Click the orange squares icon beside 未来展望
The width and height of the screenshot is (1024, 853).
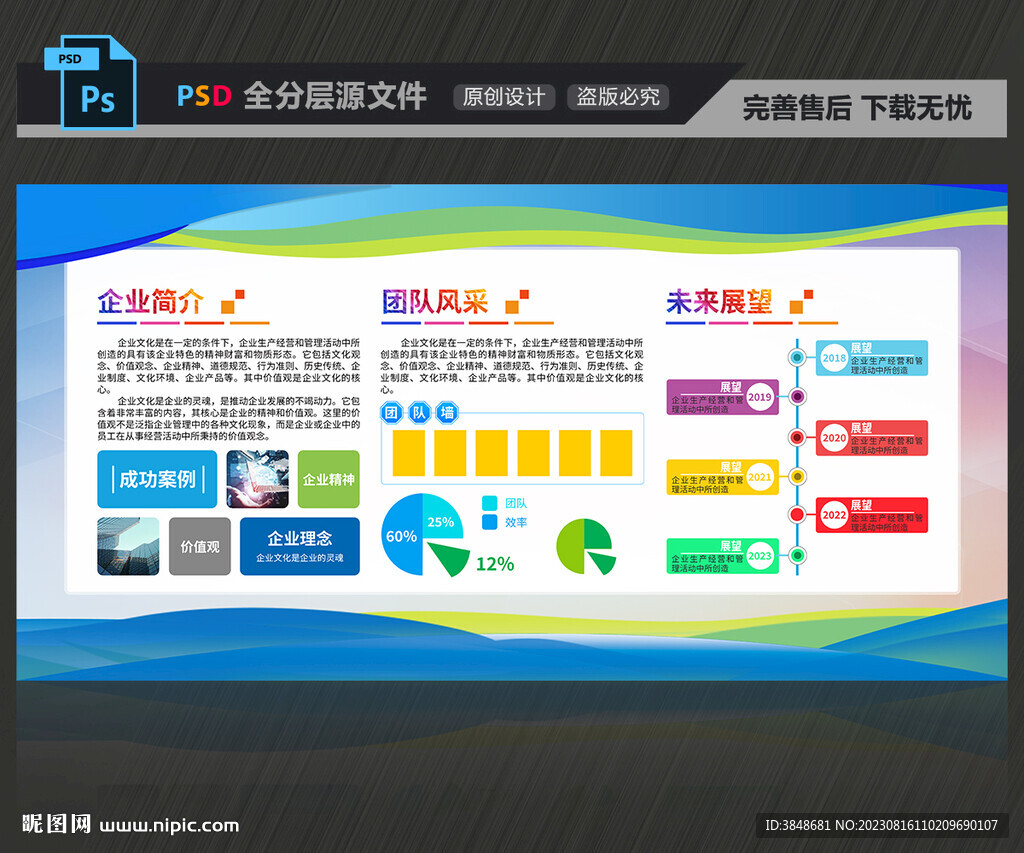[x=801, y=302]
